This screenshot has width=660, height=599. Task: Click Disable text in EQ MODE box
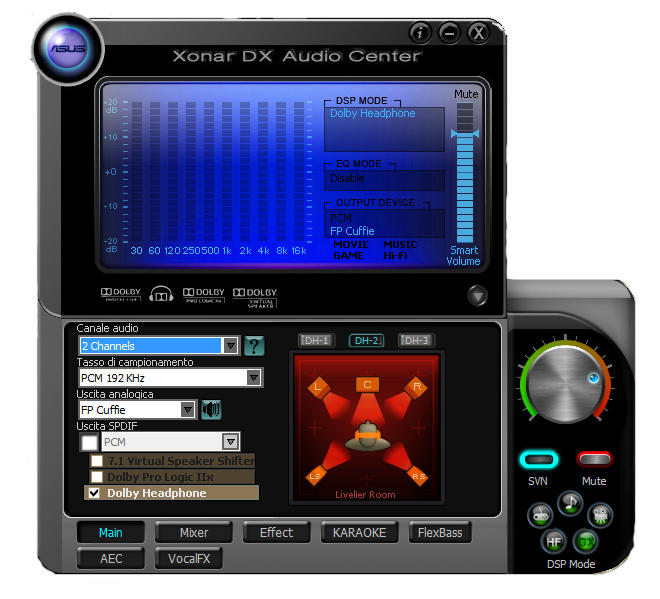(x=347, y=178)
